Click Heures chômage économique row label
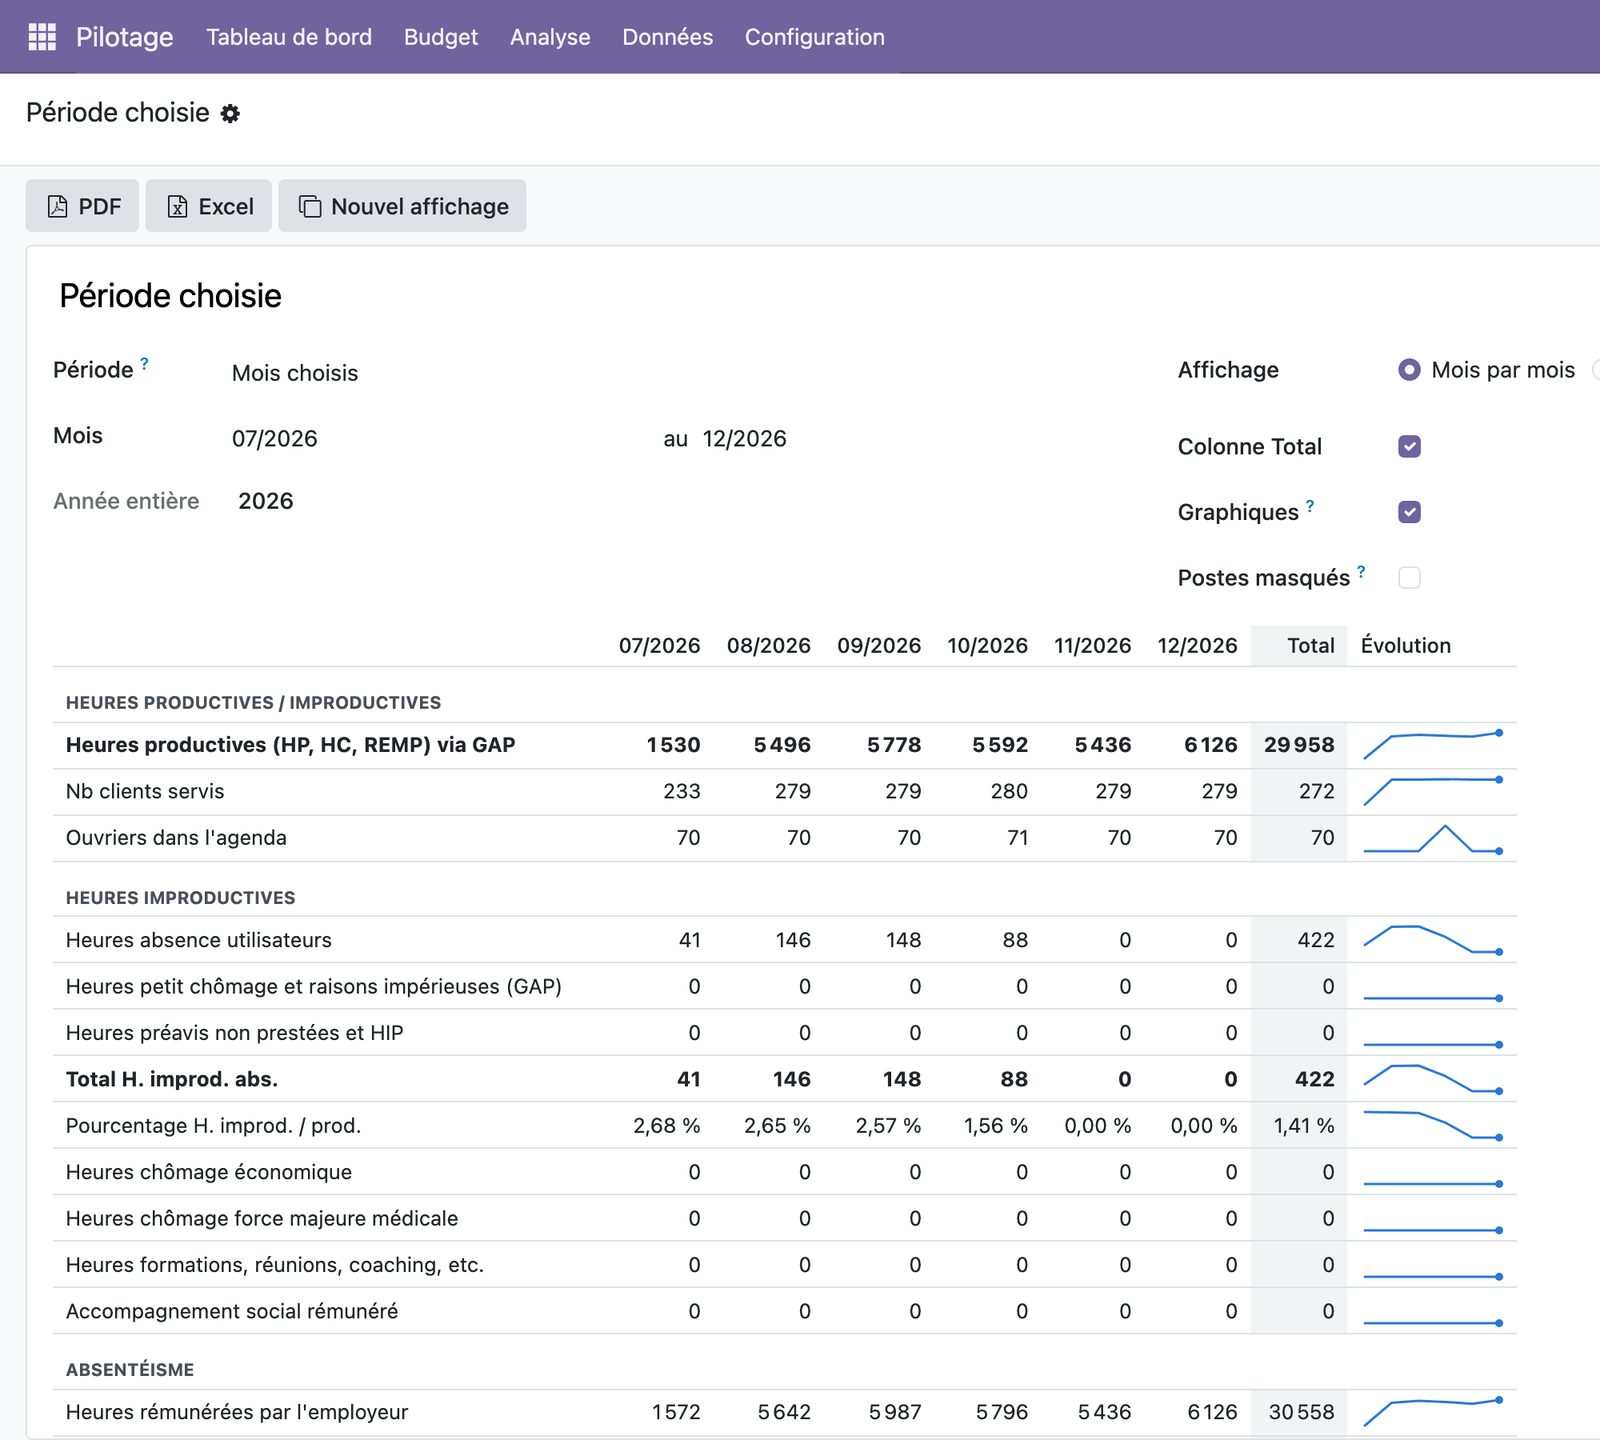The width and height of the screenshot is (1600, 1440). pos(209,1172)
